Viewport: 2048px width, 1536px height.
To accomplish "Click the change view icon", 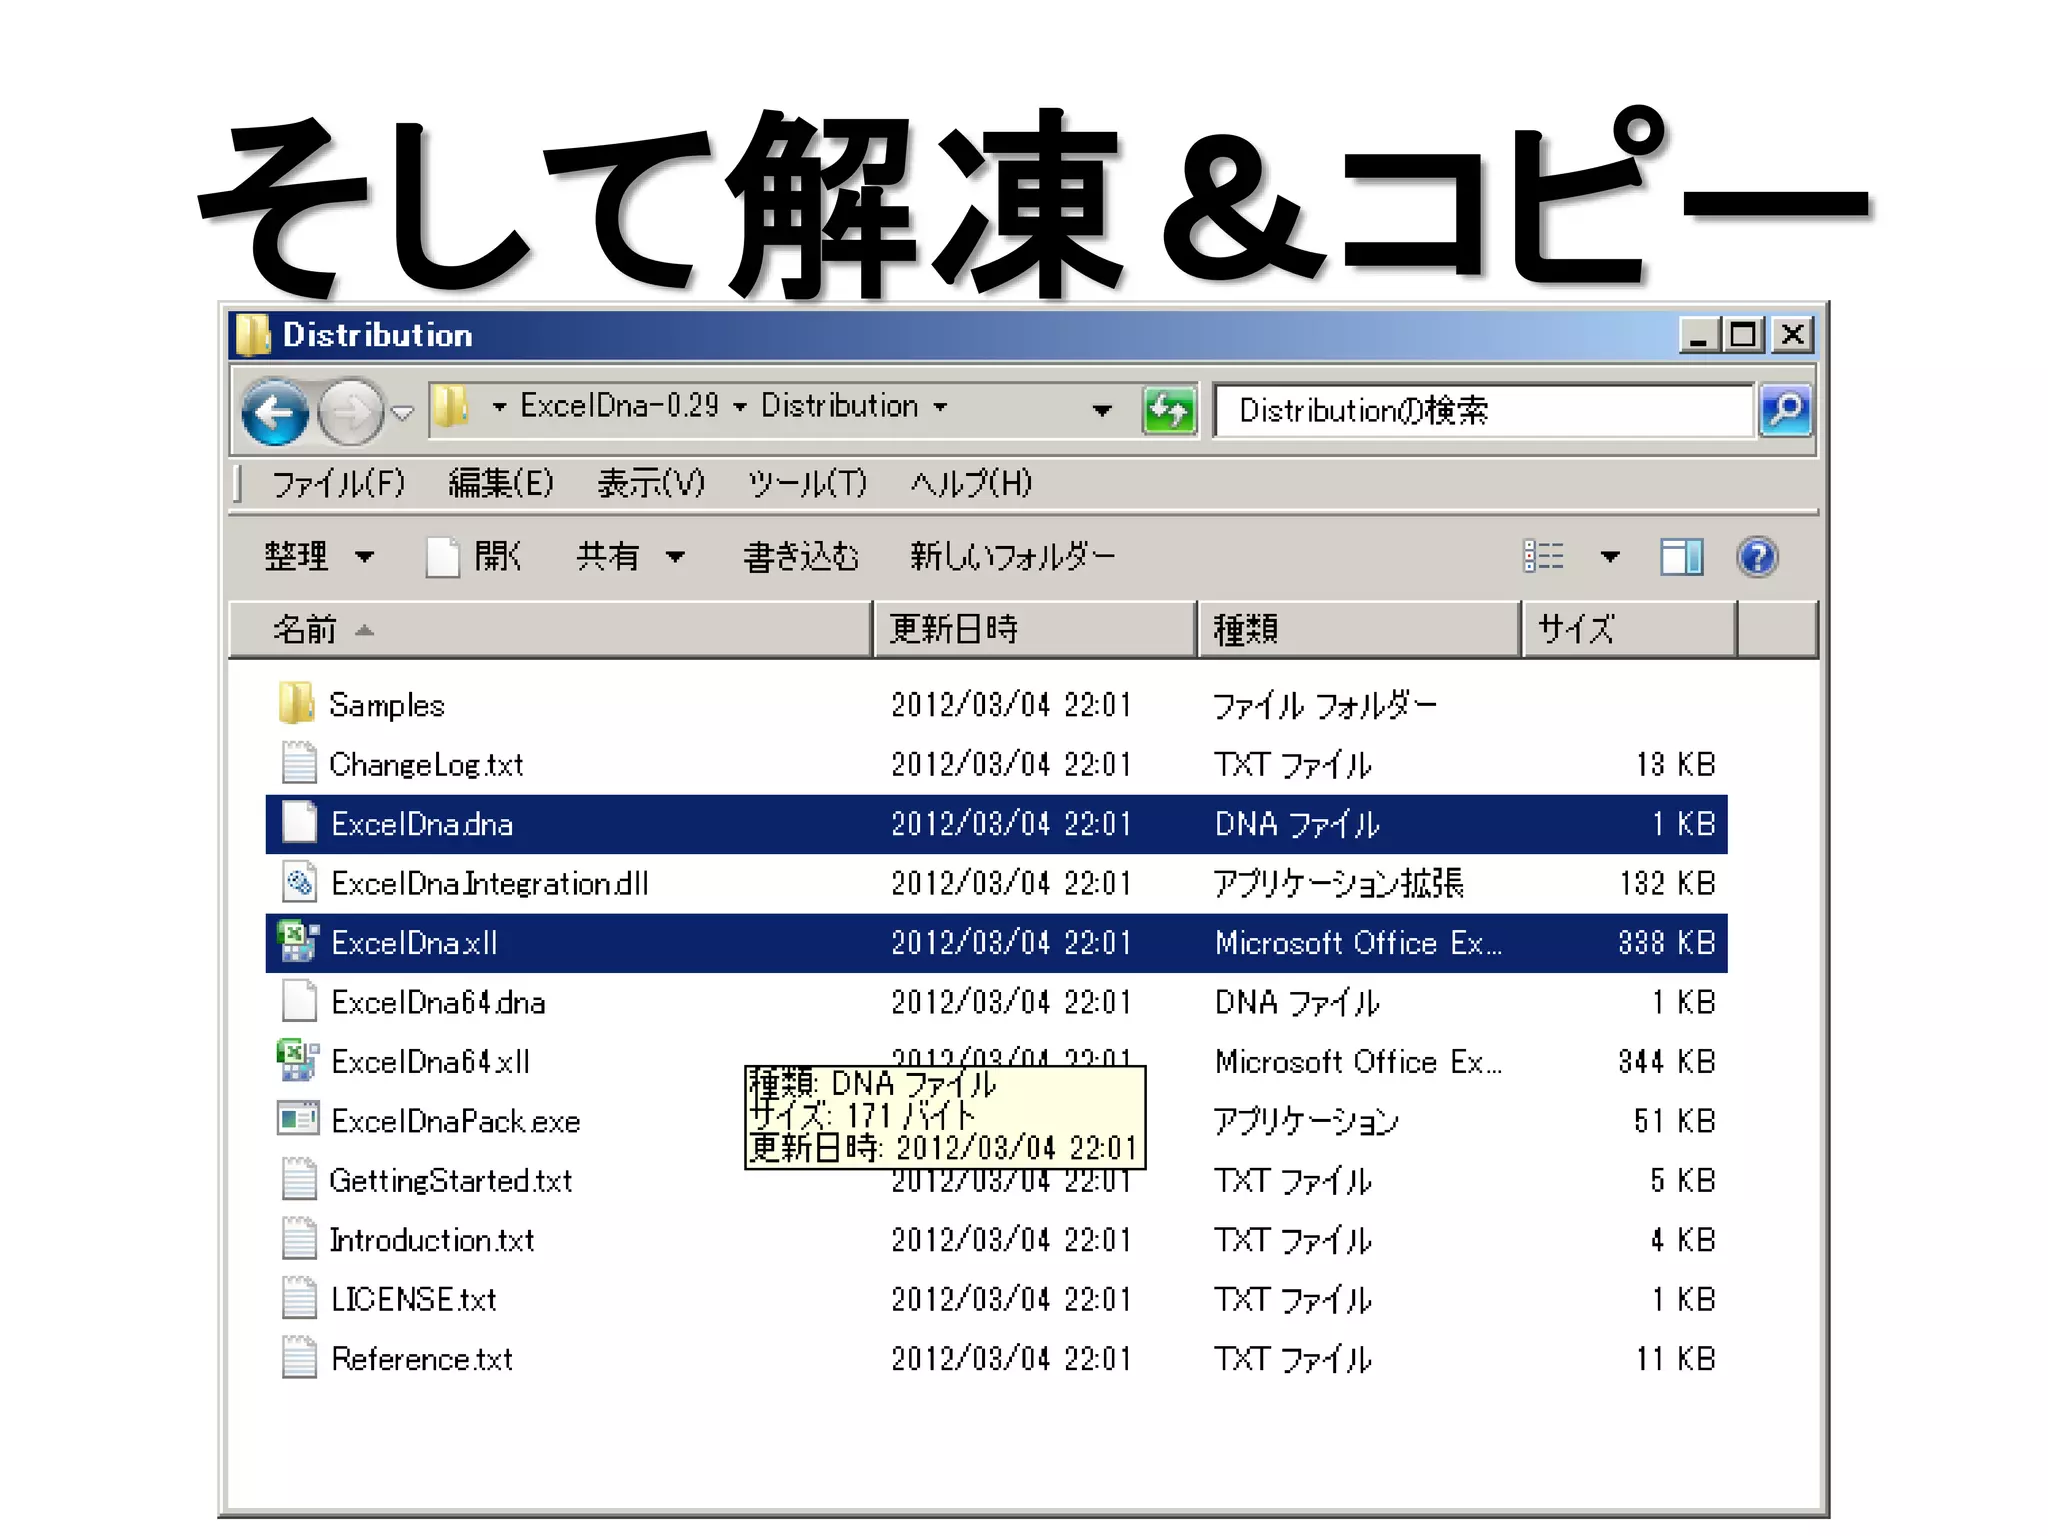I will tap(1543, 556).
